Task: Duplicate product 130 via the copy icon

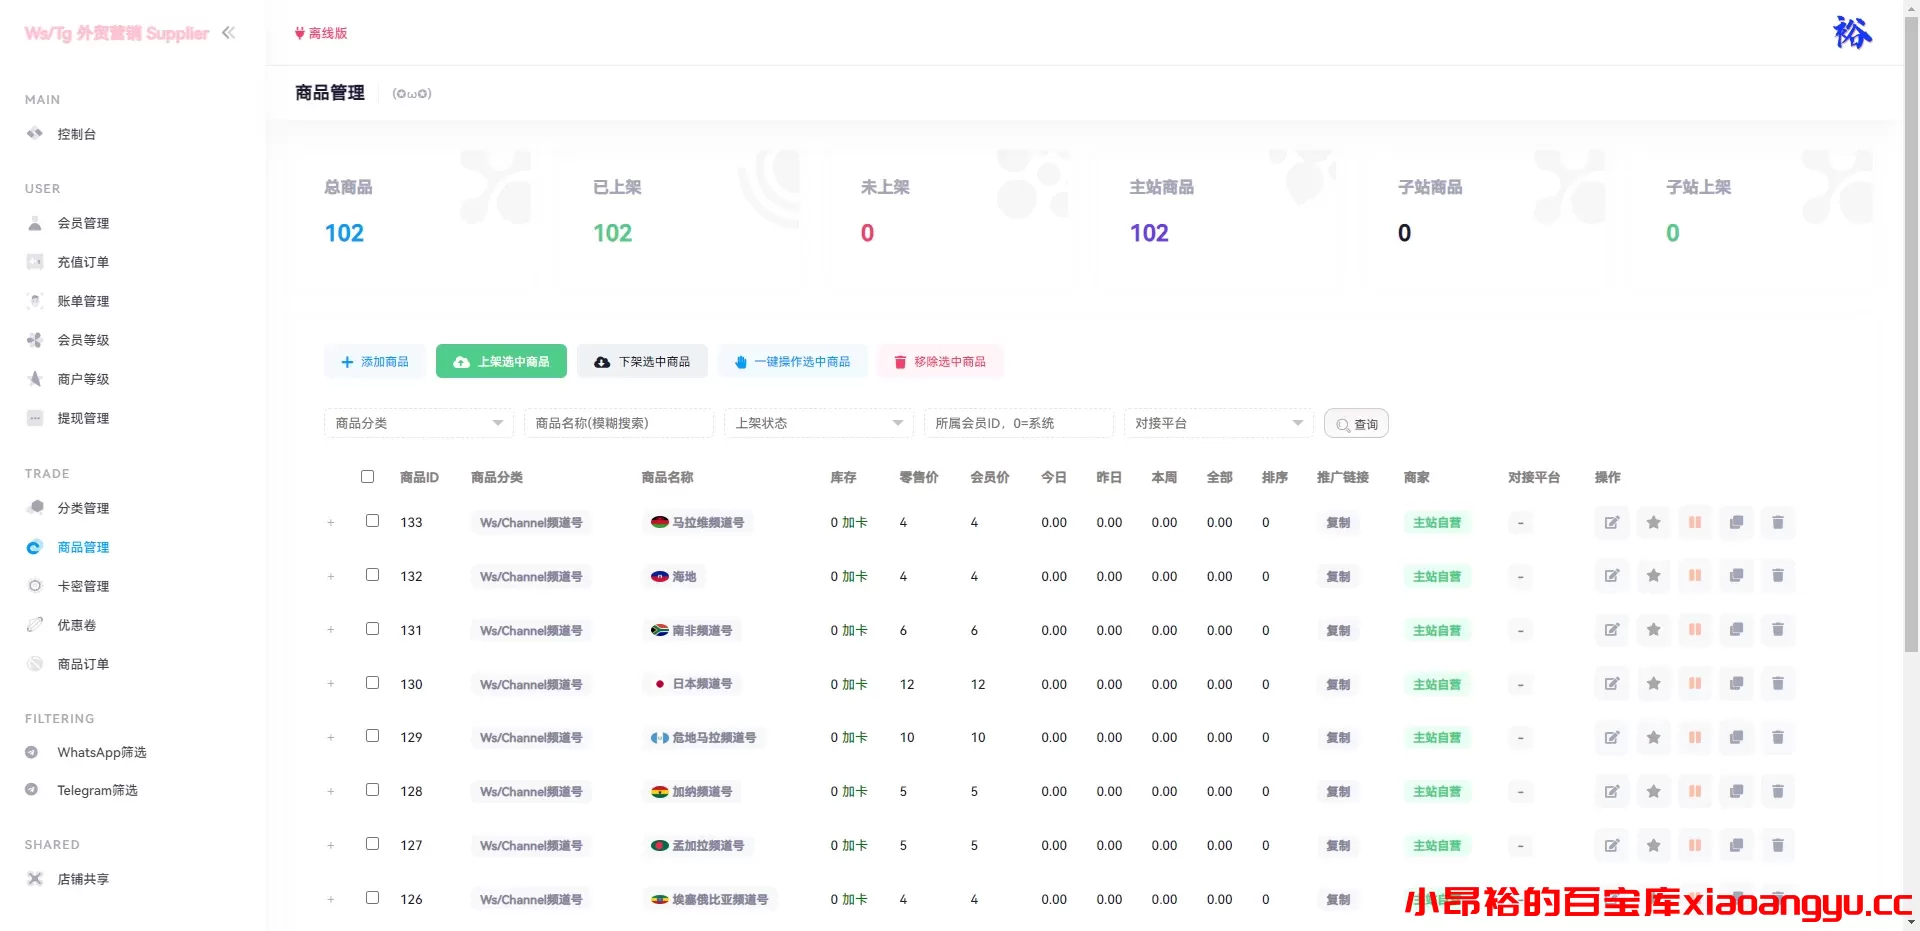Action: coord(1737,684)
